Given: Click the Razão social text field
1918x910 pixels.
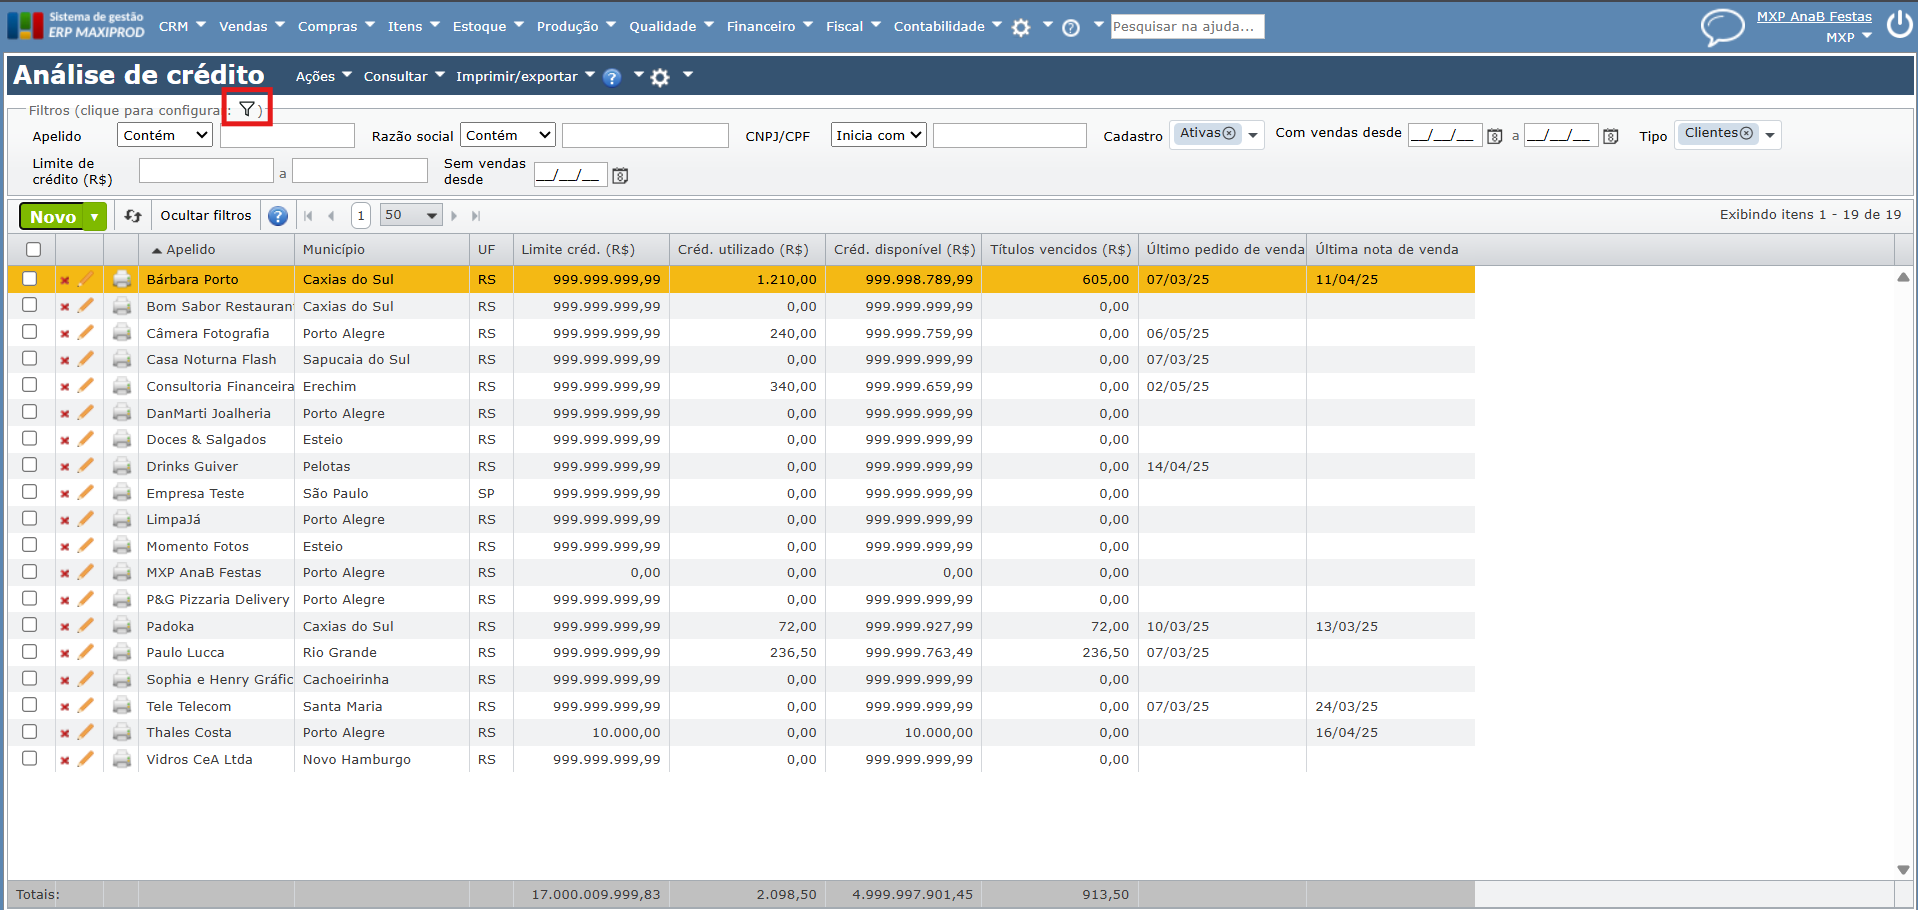Looking at the screenshot, I should pos(645,135).
